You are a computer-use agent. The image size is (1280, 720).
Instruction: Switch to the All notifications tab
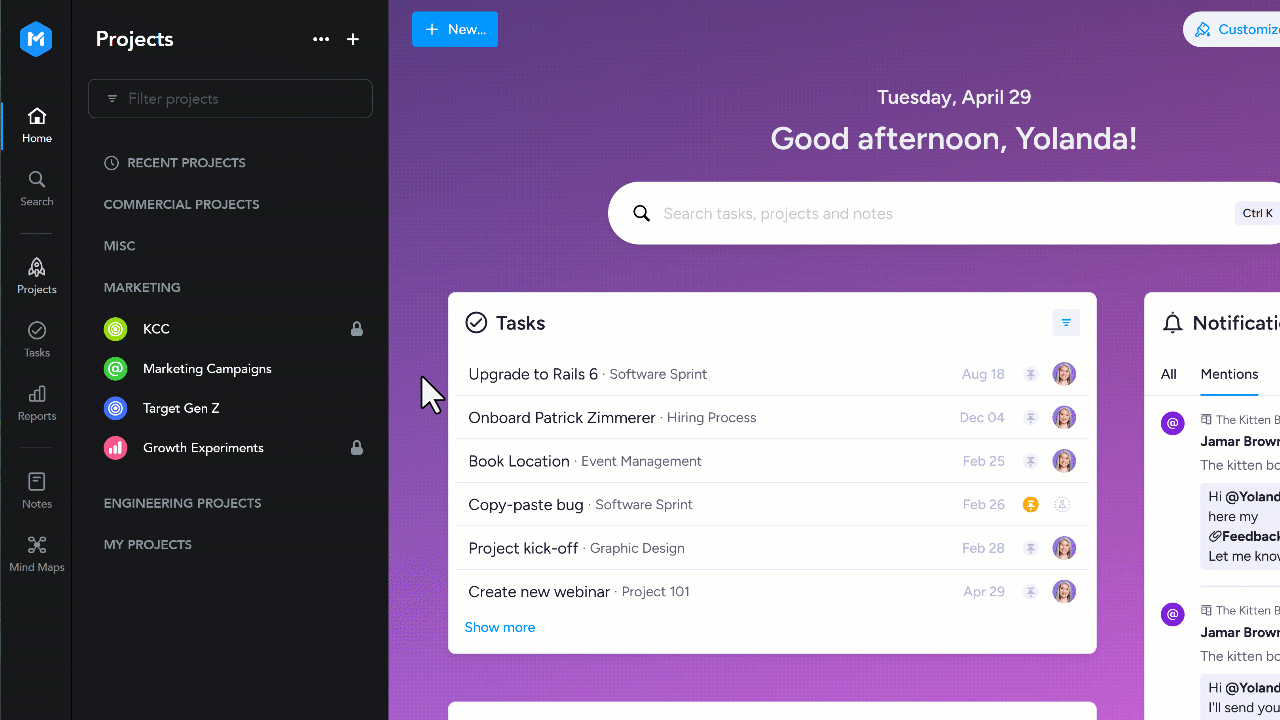point(1168,374)
